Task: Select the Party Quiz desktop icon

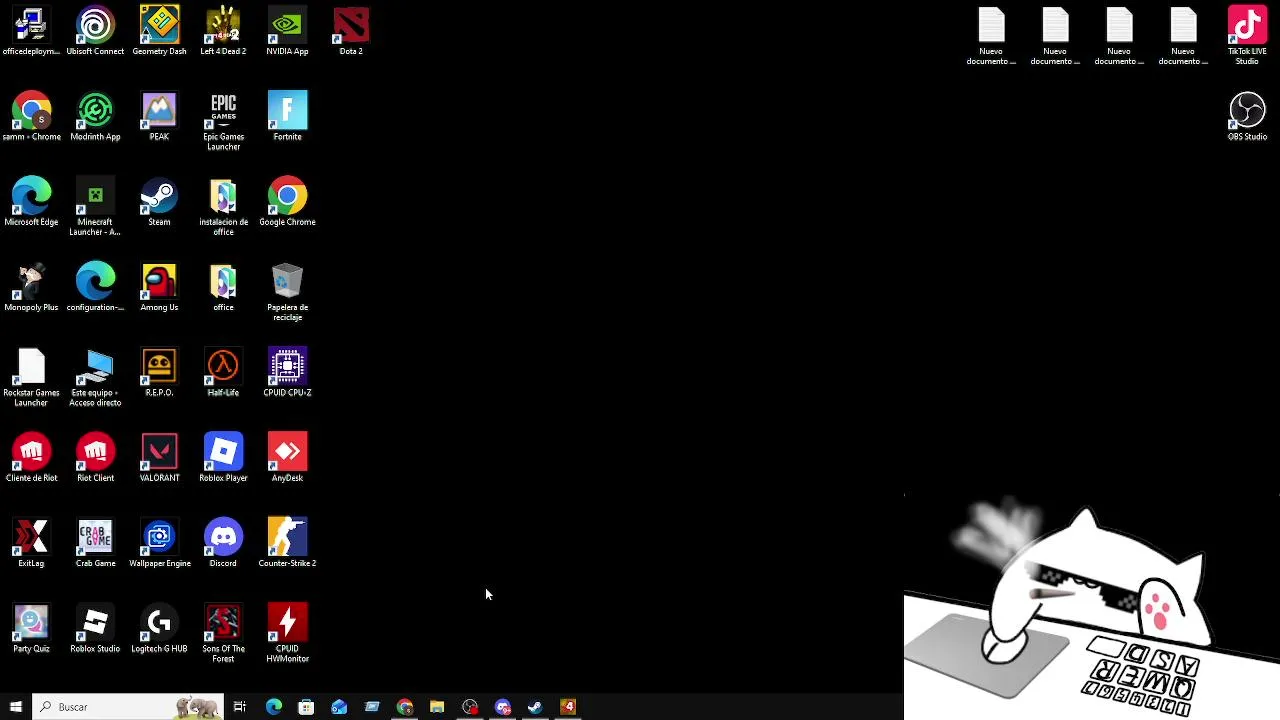Action: (x=31, y=629)
